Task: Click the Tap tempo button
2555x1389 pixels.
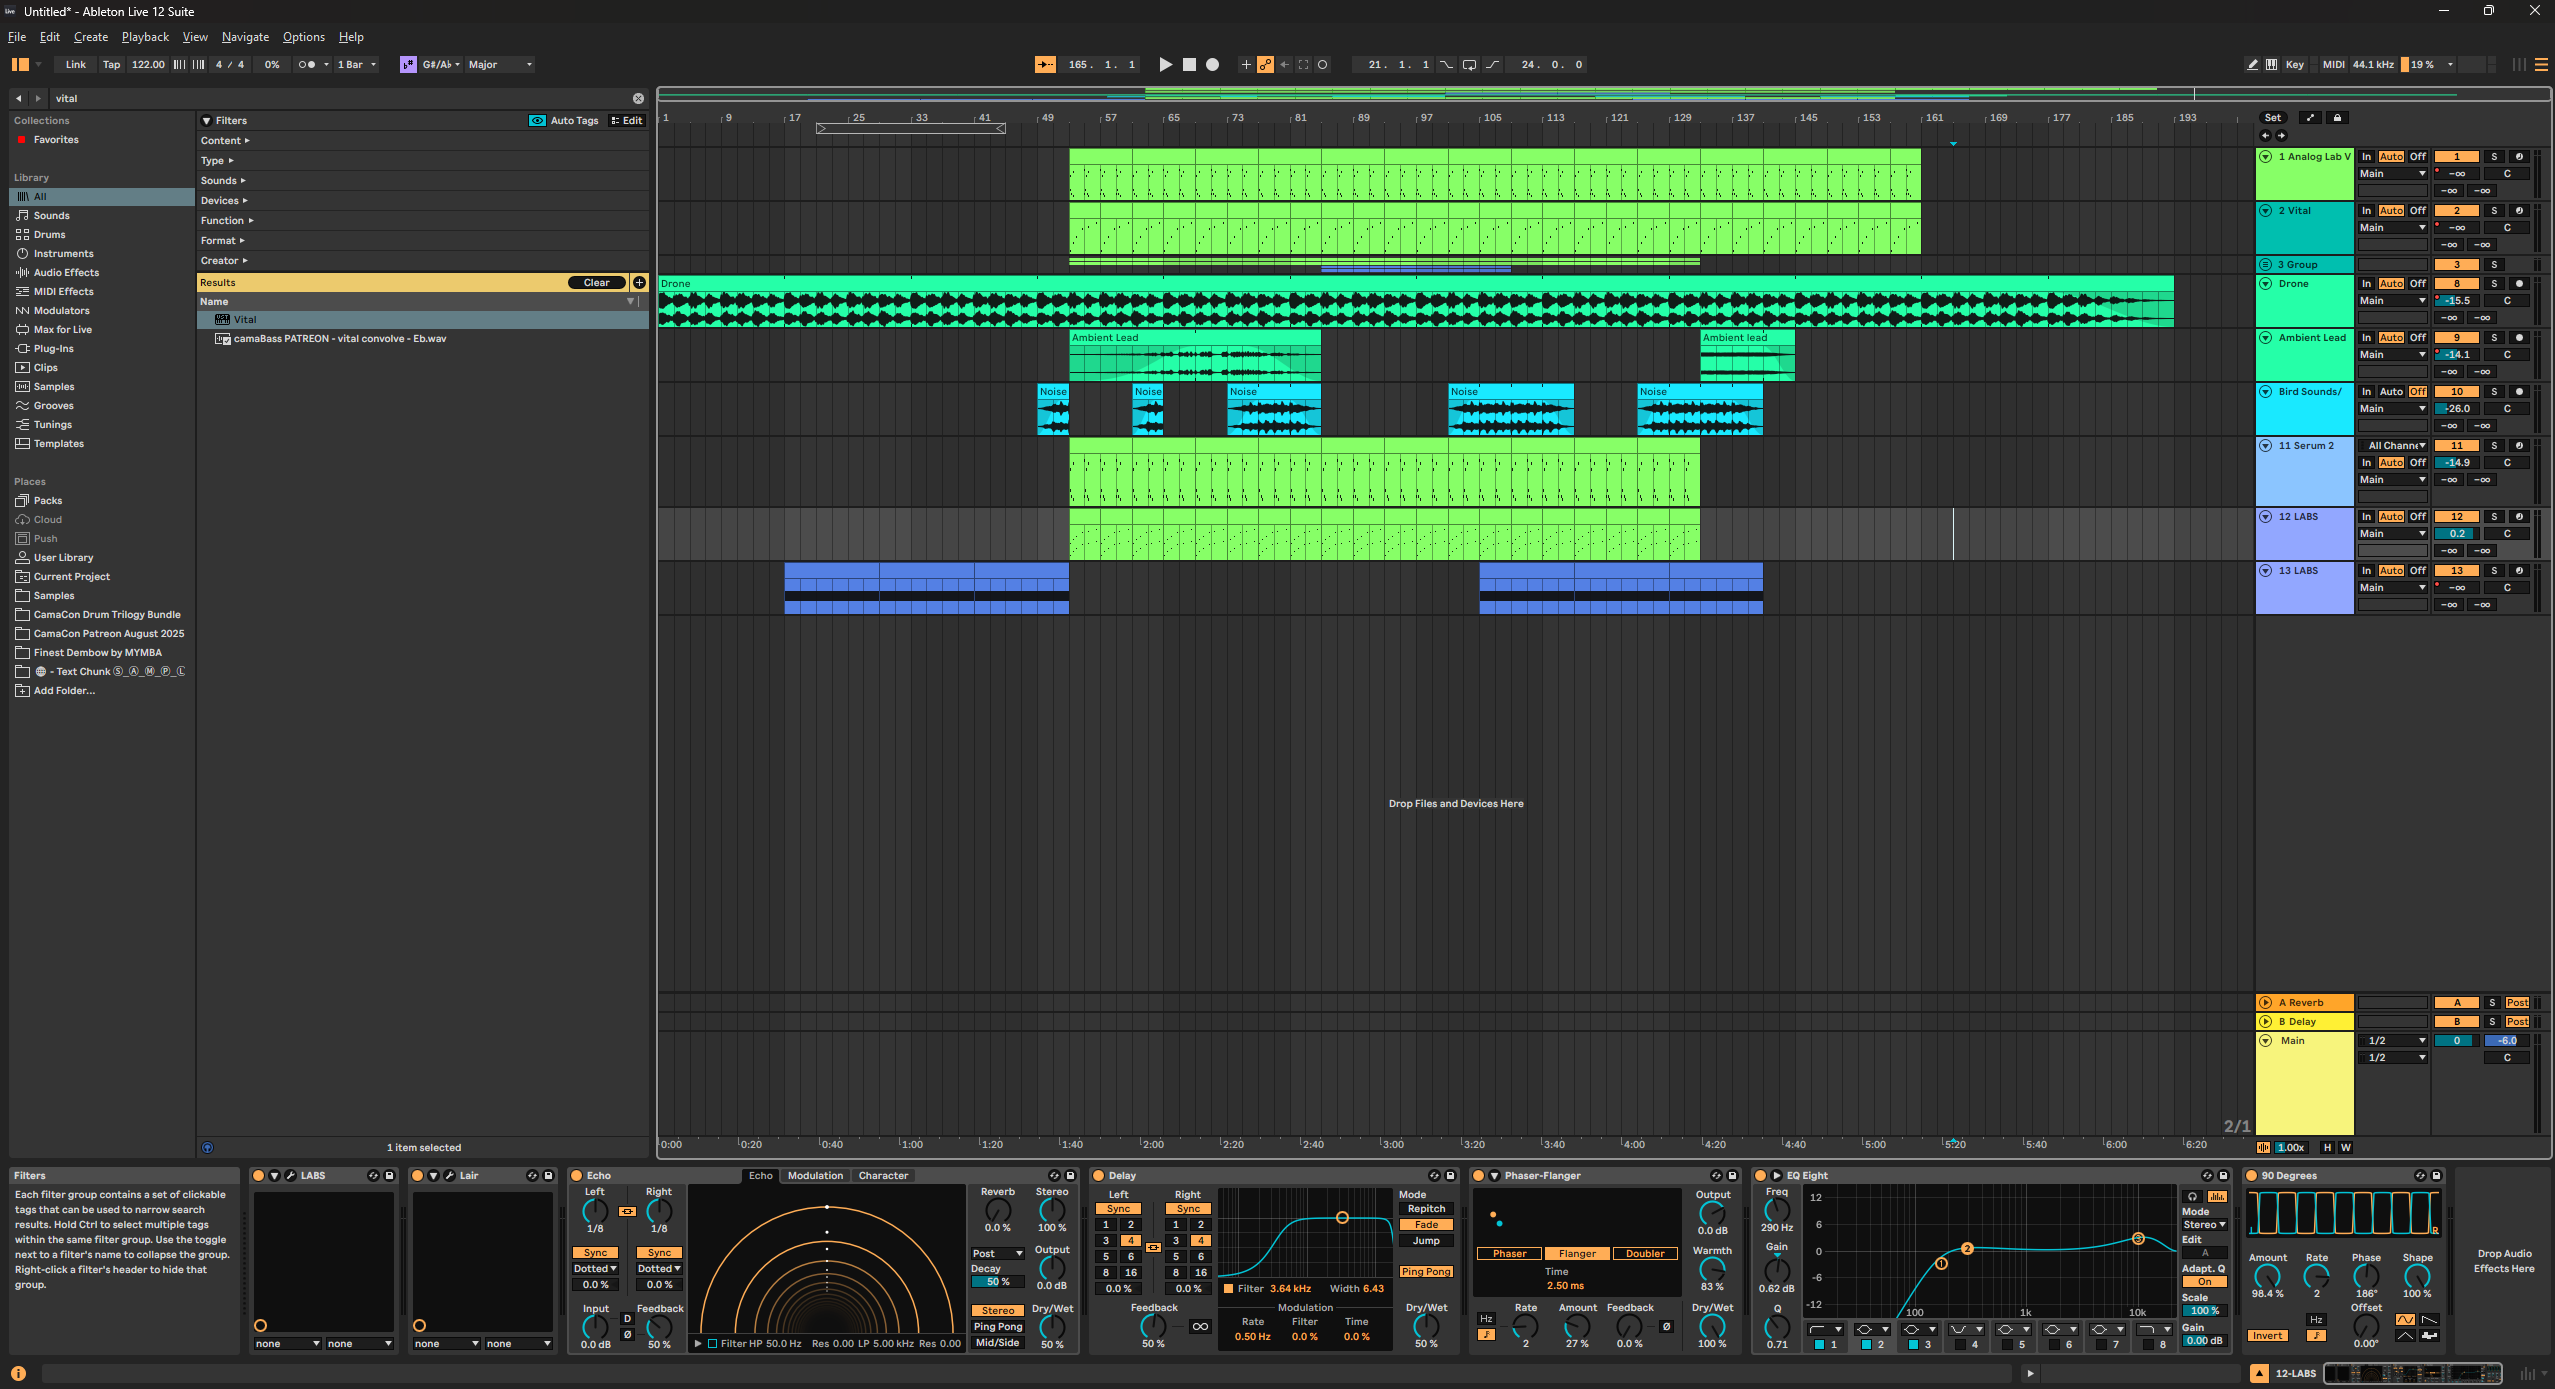Action: click(111, 65)
